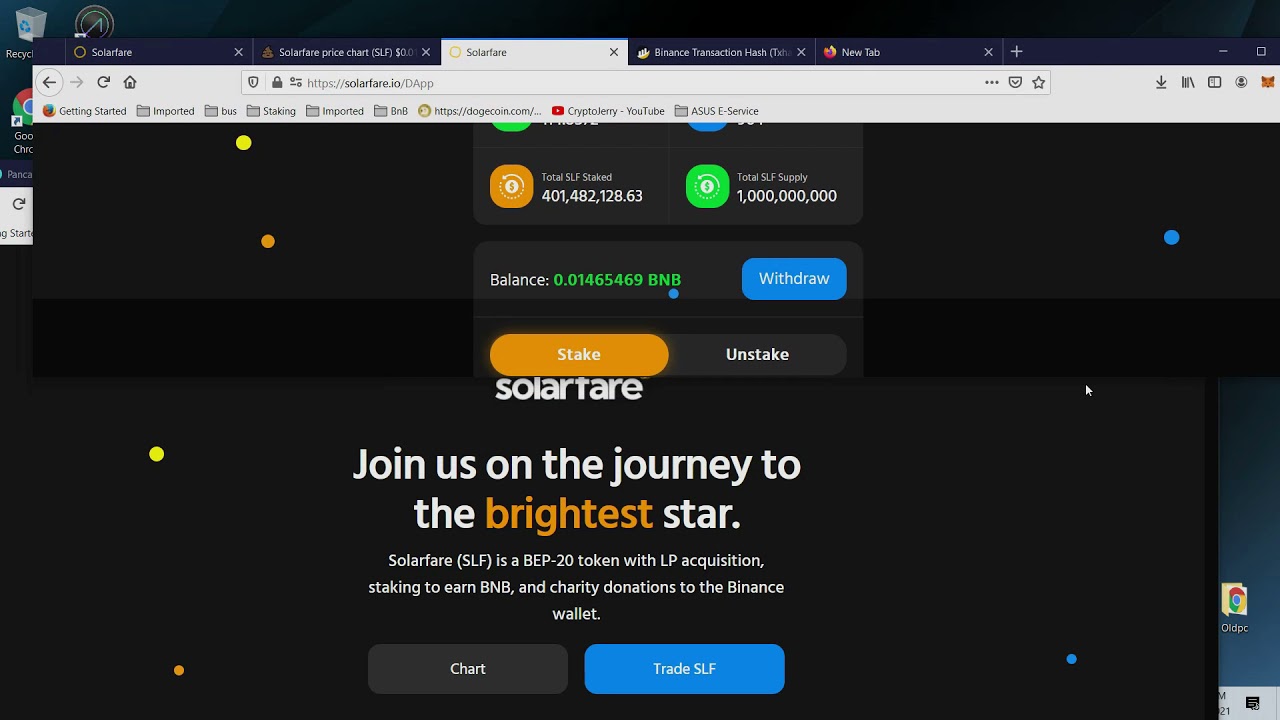Click the tracking protection shield icon

pyautogui.click(x=254, y=83)
